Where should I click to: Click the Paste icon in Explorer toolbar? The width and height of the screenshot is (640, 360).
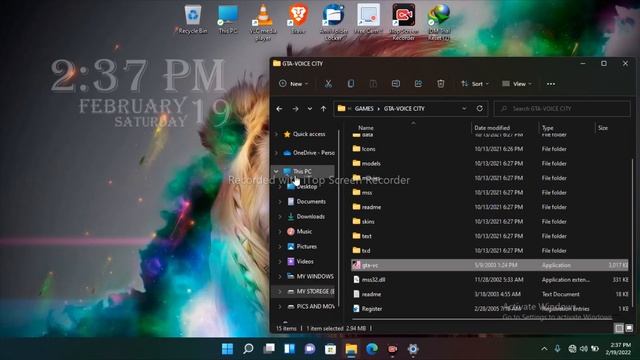pyautogui.click(x=373, y=84)
